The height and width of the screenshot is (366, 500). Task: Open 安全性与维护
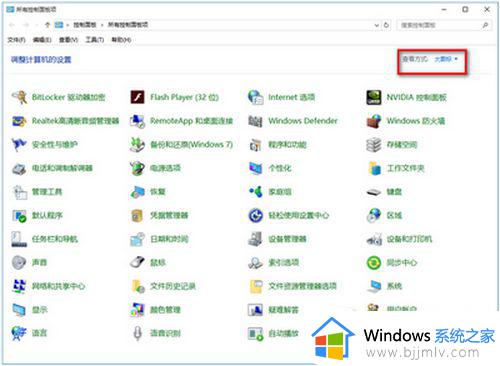(44, 145)
